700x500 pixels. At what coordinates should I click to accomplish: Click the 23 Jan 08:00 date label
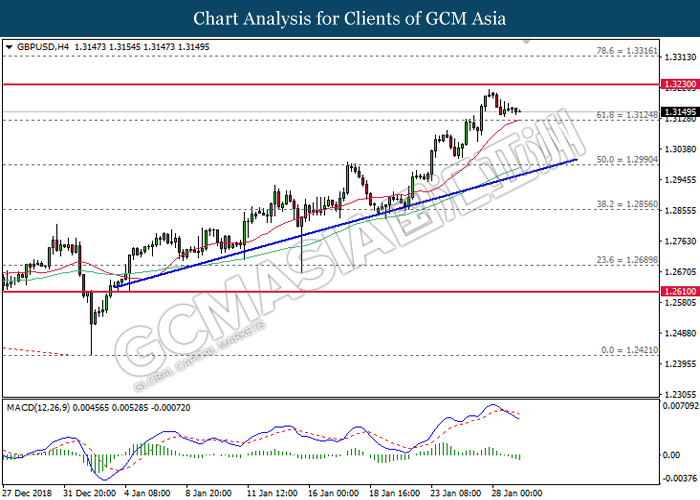455,493
